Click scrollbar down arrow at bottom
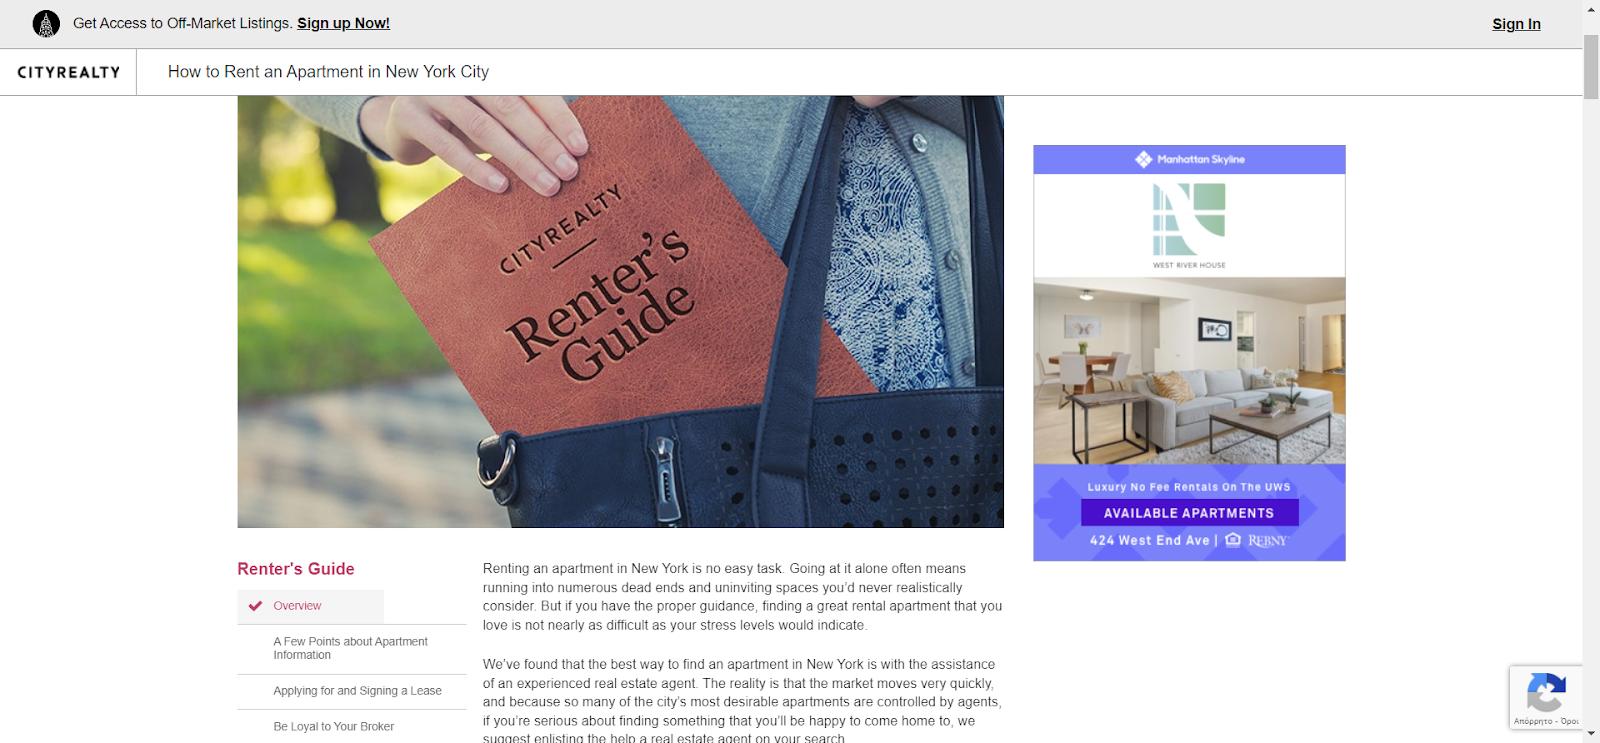This screenshot has height=743, width=1600. point(1591,734)
